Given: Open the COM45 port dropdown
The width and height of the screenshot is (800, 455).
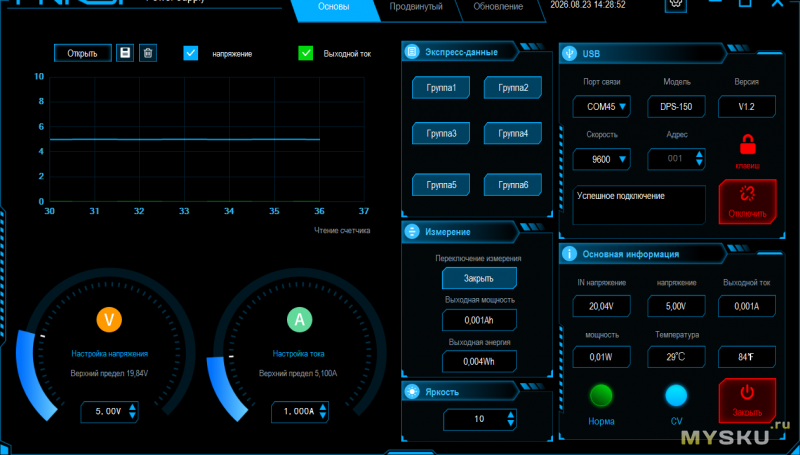Looking at the screenshot, I should point(602,107).
